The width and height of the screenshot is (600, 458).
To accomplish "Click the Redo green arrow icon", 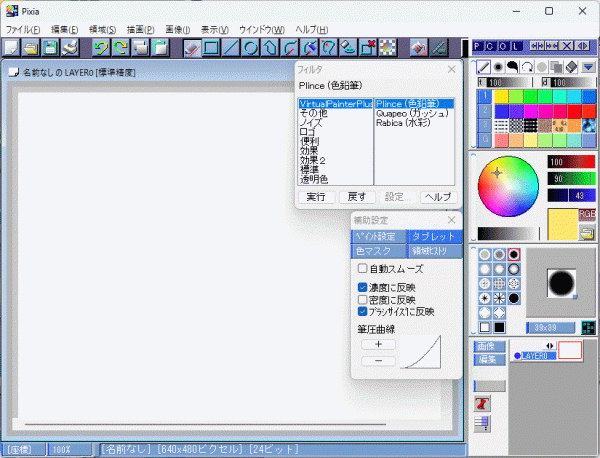I will [x=121, y=48].
